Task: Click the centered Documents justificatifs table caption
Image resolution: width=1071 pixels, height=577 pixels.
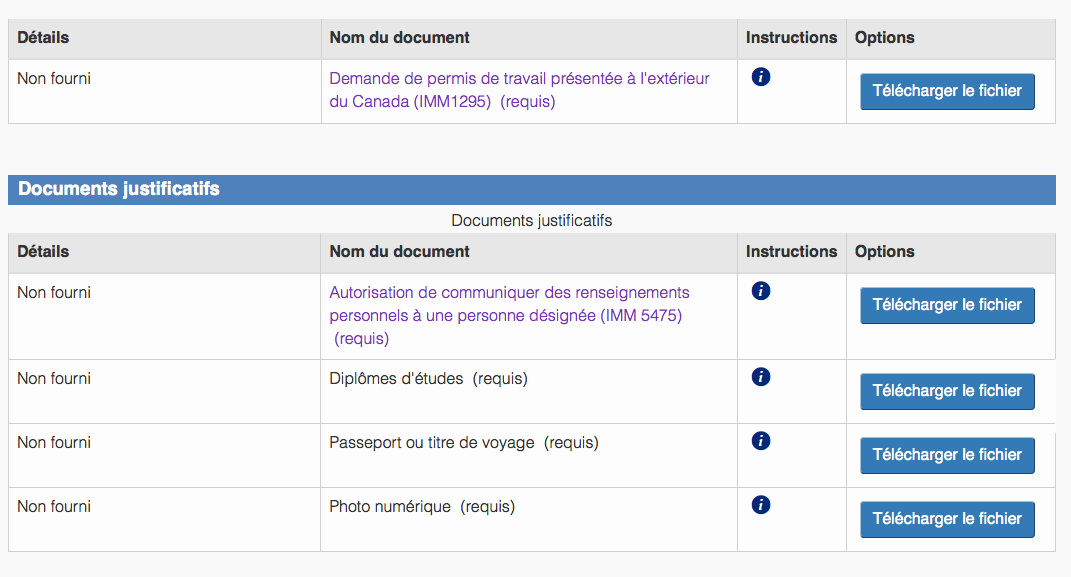Action: [531, 220]
